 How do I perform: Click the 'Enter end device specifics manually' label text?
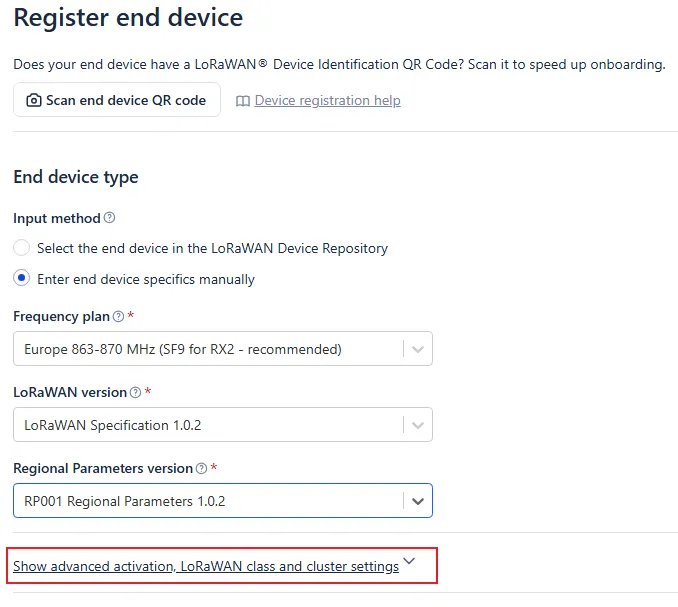pyautogui.click(x=146, y=279)
